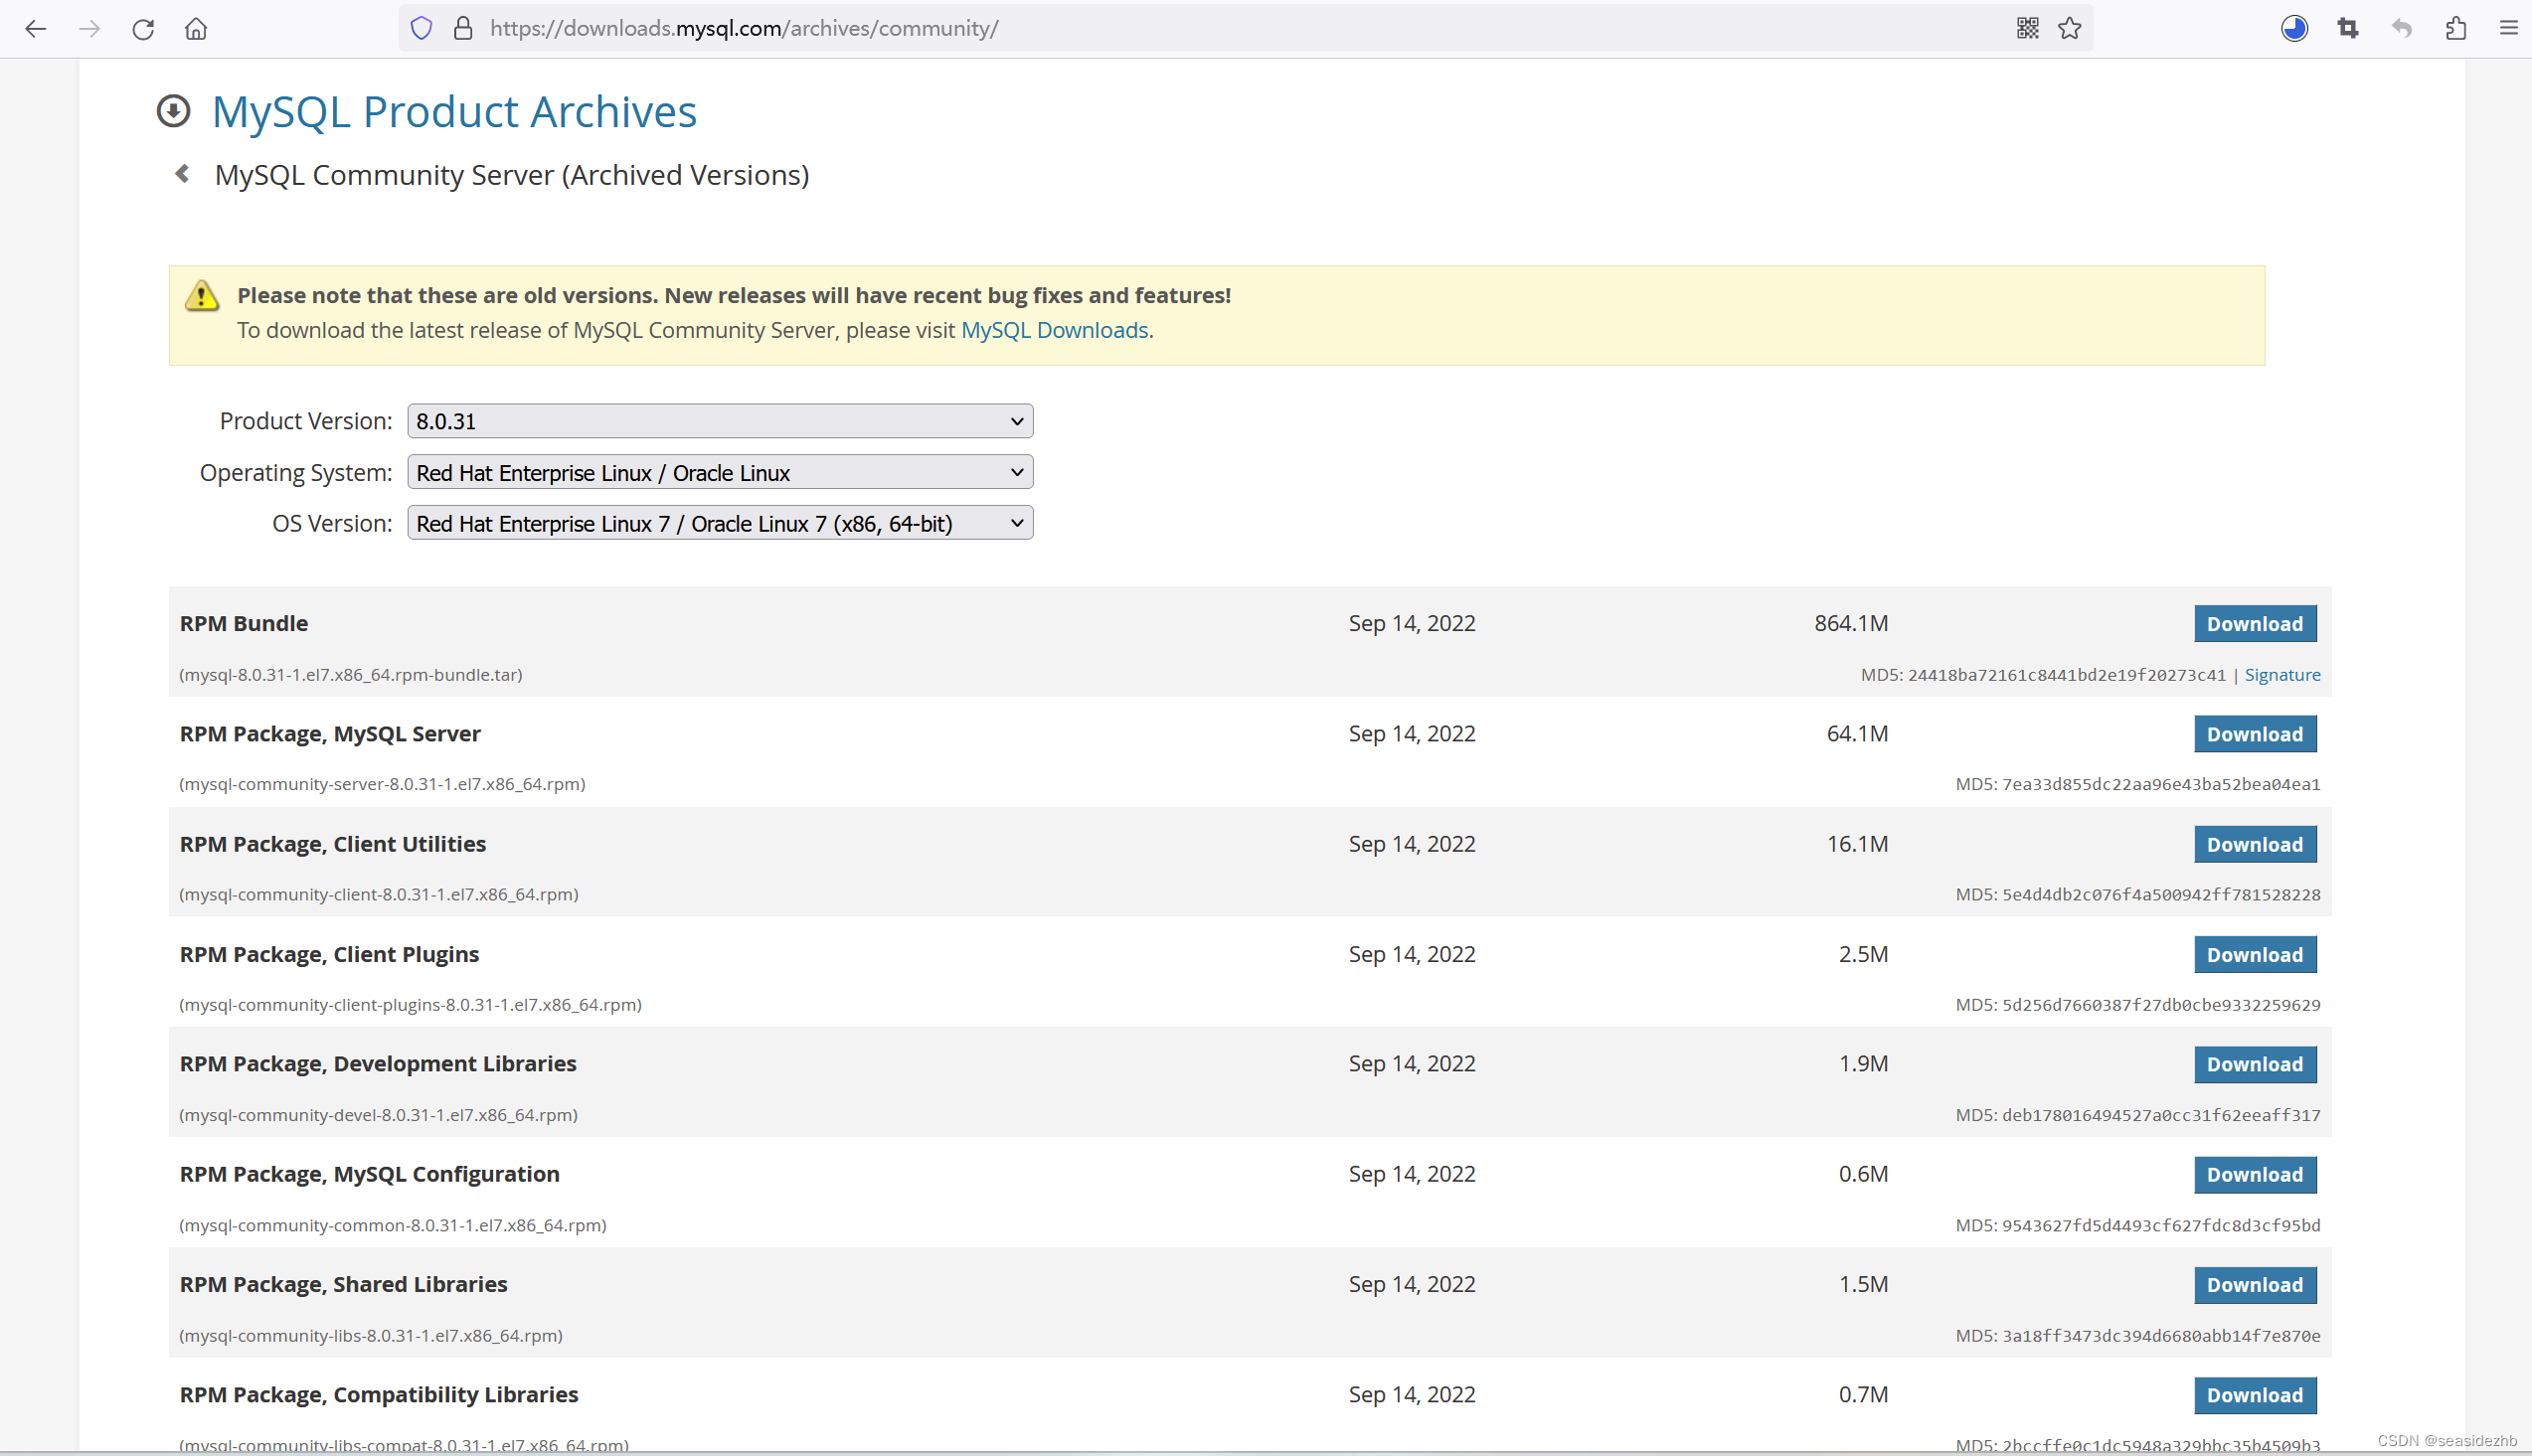Click MySQL Product Archives heading link
The height and width of the screenshot is (1456, 2532).
pyautogui.click(x=454, y=111)
